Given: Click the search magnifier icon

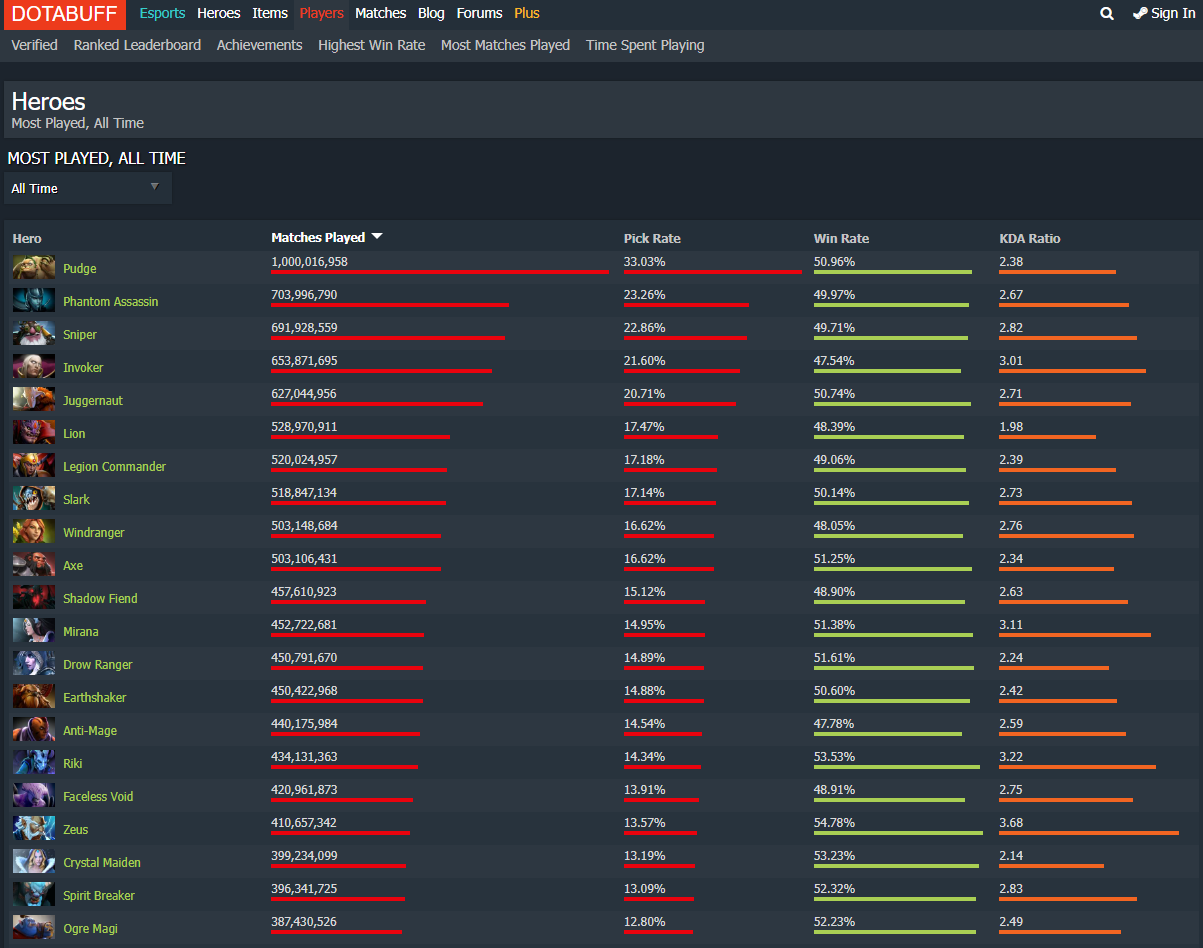Looking at the screenshot, I should [1106, 14].
